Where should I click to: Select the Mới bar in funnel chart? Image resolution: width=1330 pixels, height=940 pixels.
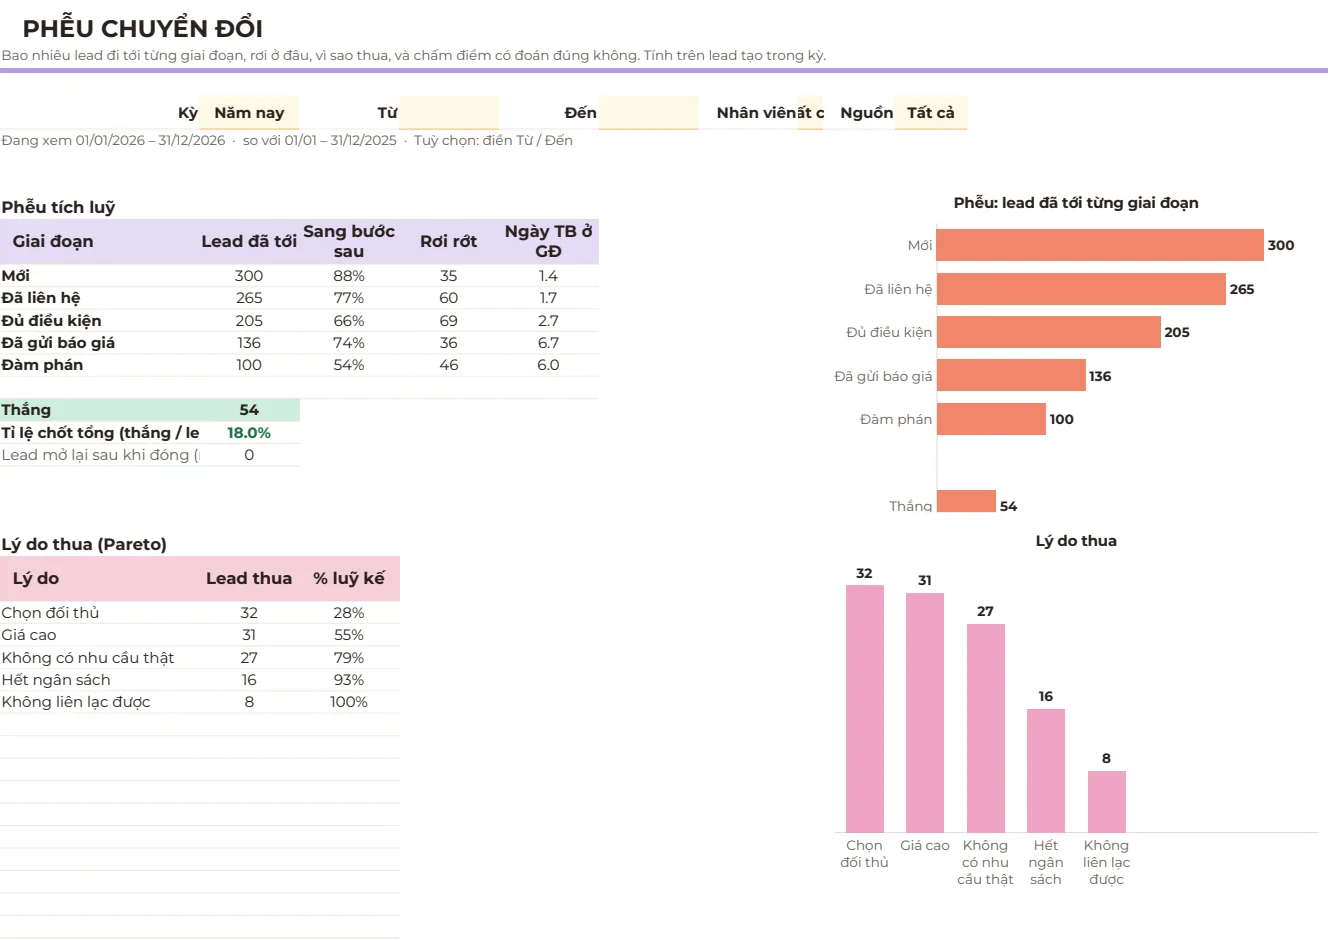click(1100, 245)
